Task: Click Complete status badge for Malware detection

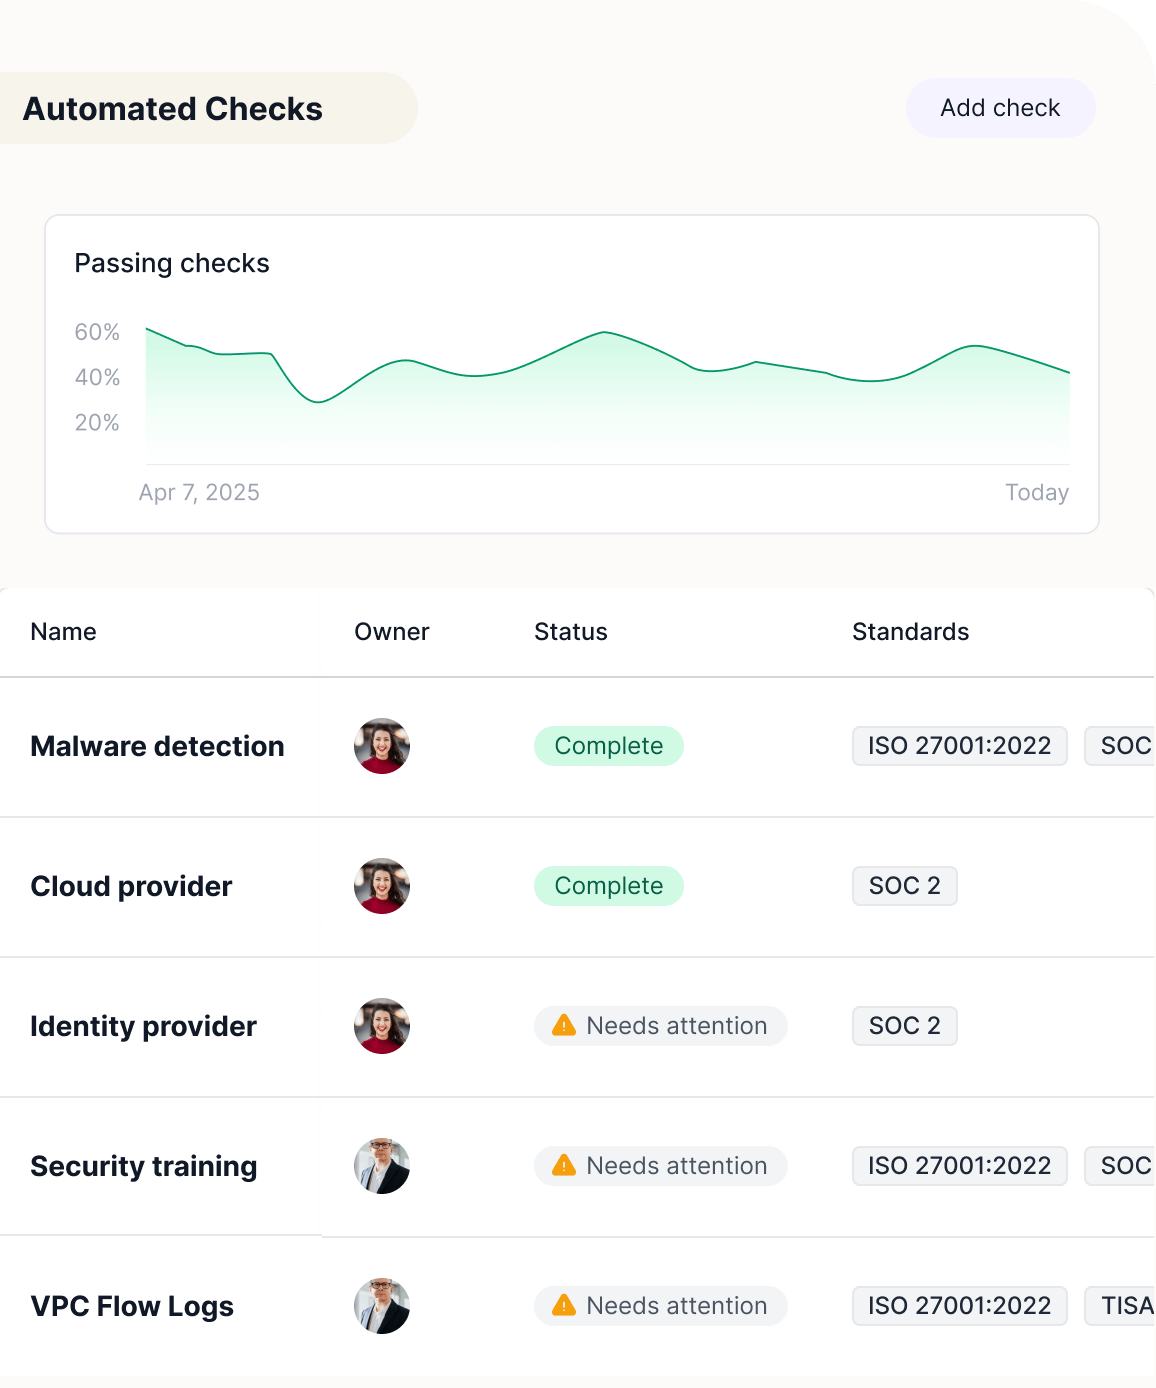Action: click(x=608, y=746)
